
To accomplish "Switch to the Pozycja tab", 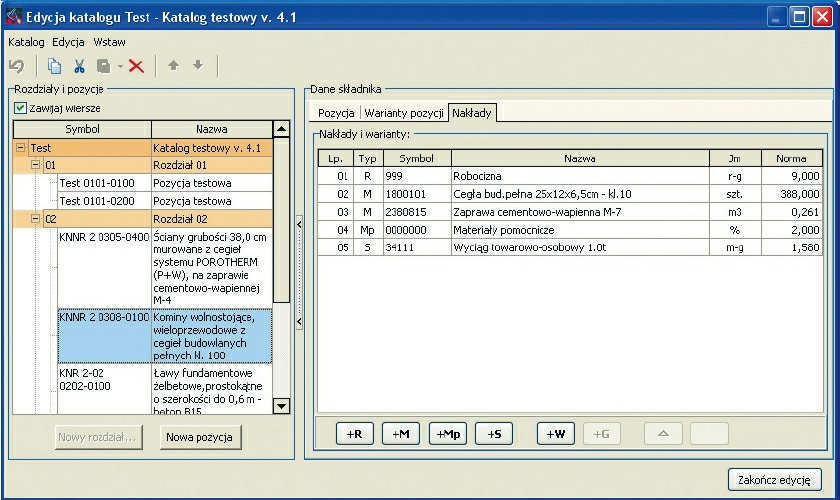I will point(336,113).
